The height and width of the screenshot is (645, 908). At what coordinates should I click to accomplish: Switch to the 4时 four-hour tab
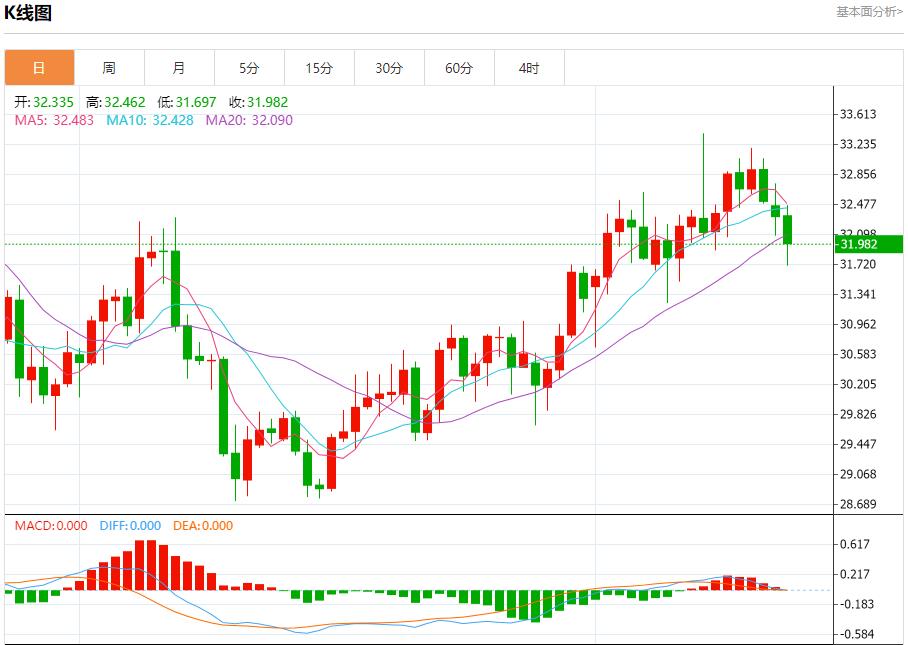tap(529, 68)
